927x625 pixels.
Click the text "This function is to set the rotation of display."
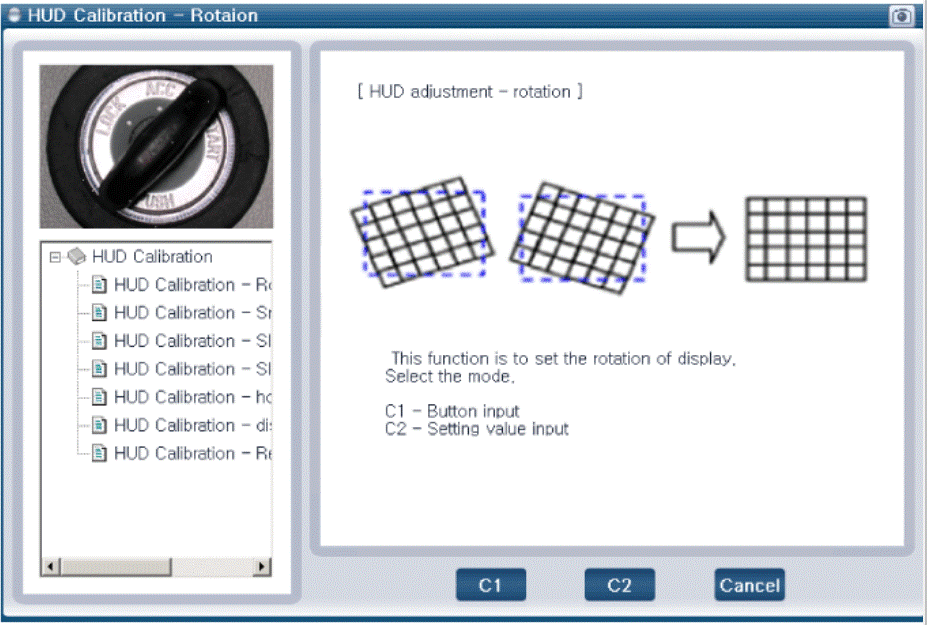pyautogui.click(x=563, y=358)
